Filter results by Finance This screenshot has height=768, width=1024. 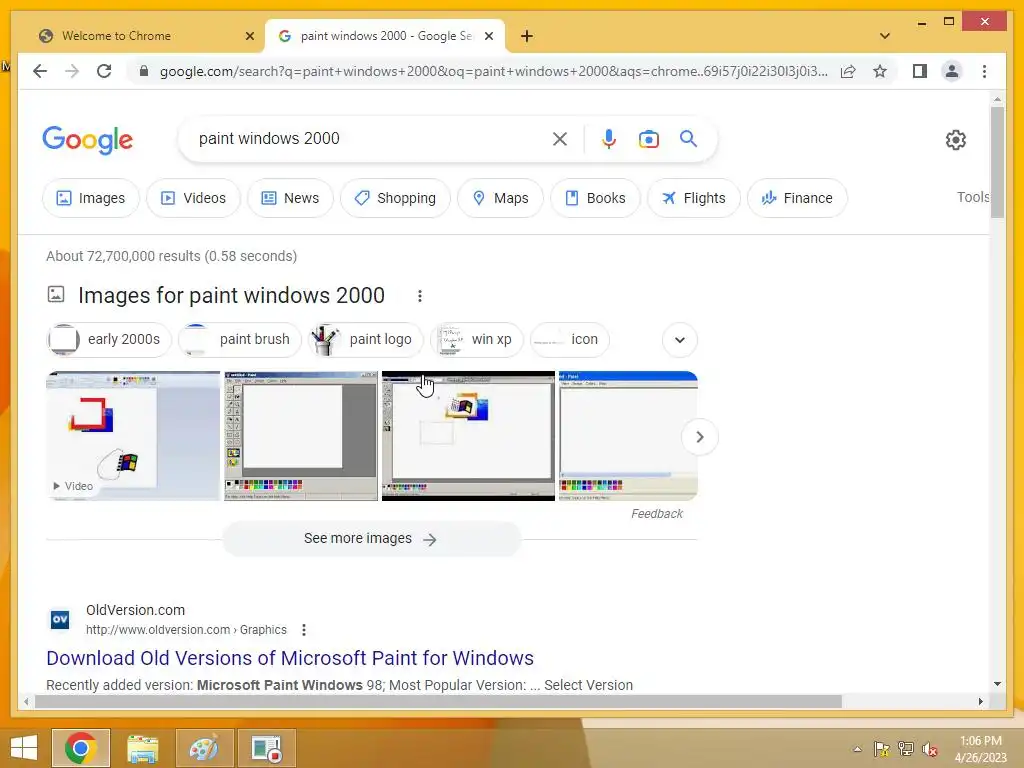pos(797,198)
